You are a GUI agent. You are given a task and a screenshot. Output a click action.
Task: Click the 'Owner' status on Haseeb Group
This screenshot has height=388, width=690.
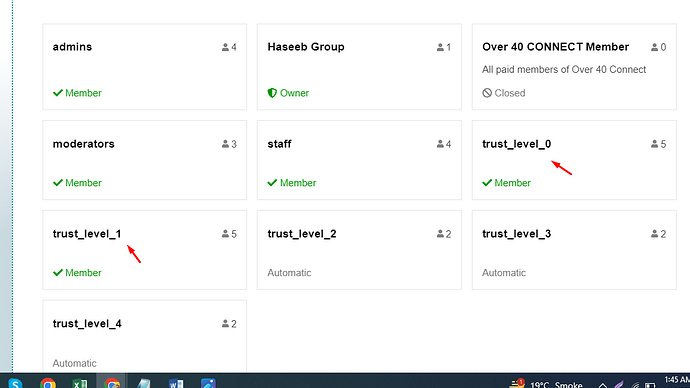[294, 93]
